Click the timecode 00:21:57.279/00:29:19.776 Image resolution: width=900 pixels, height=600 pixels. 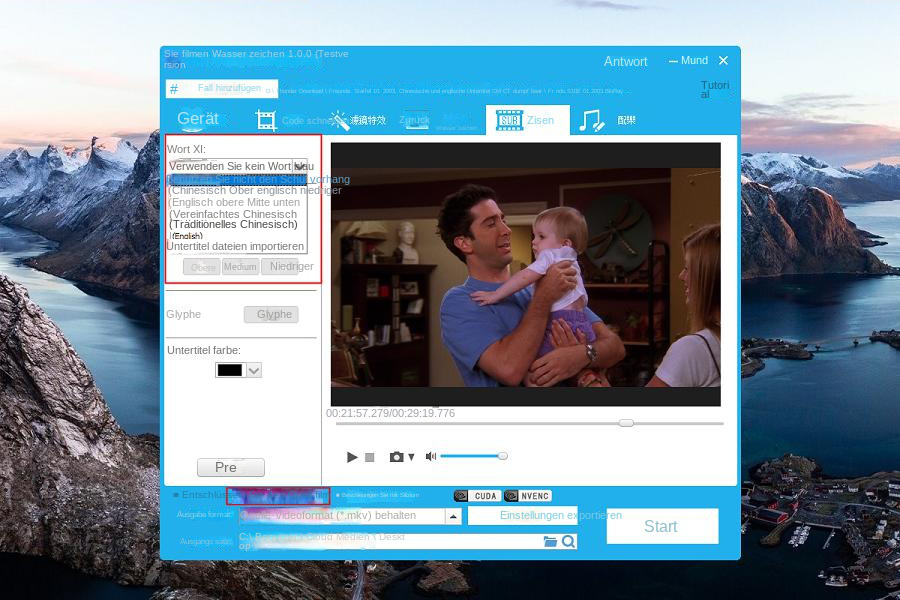coord(390,413)
